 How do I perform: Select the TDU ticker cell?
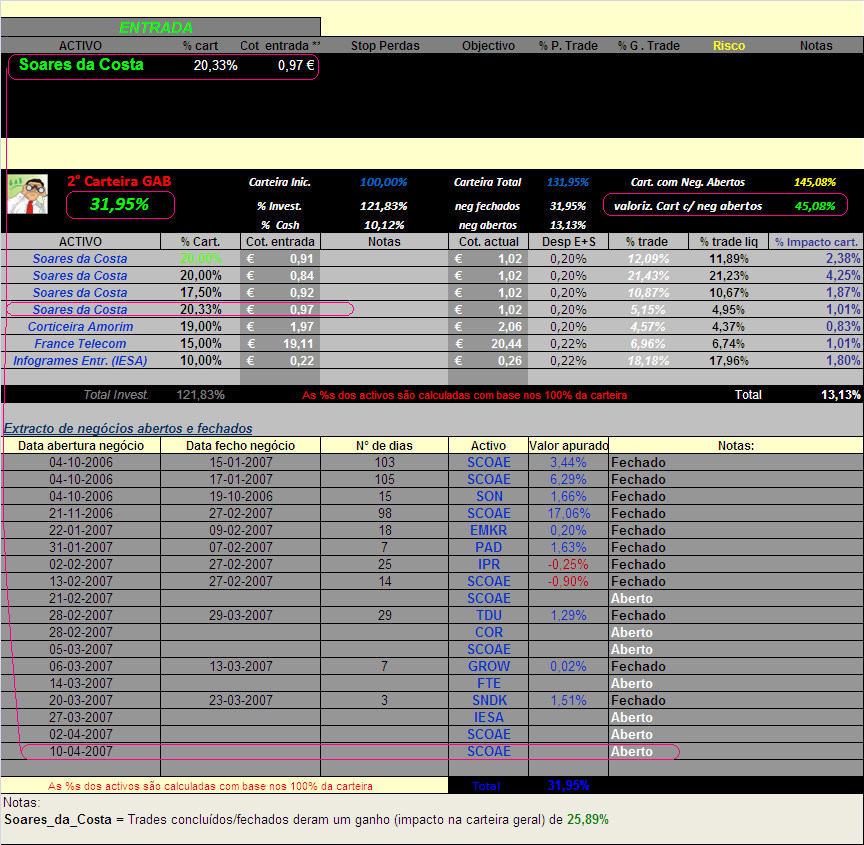coord(489,615)
